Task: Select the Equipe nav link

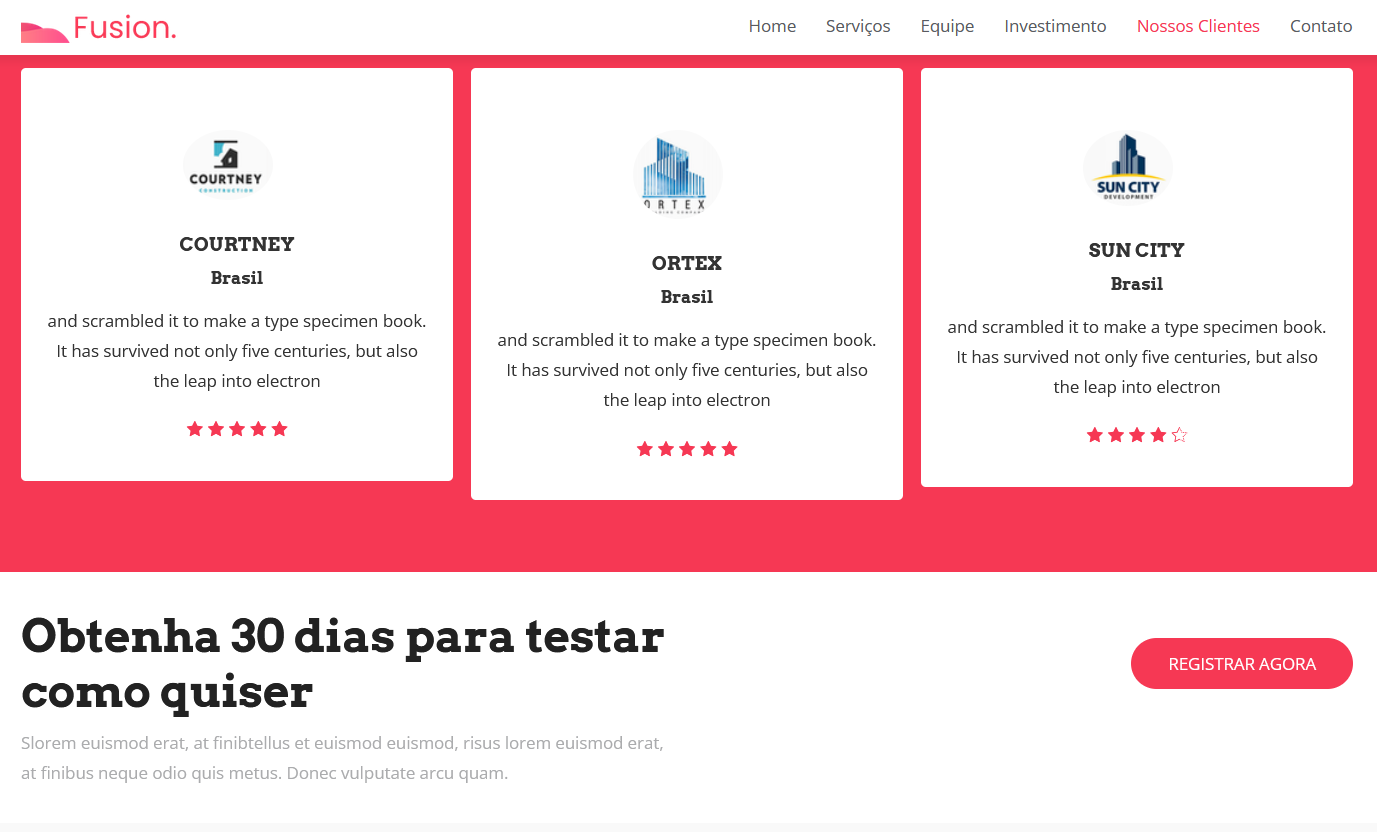Action: pyautogui.click(x=947, y=26)
